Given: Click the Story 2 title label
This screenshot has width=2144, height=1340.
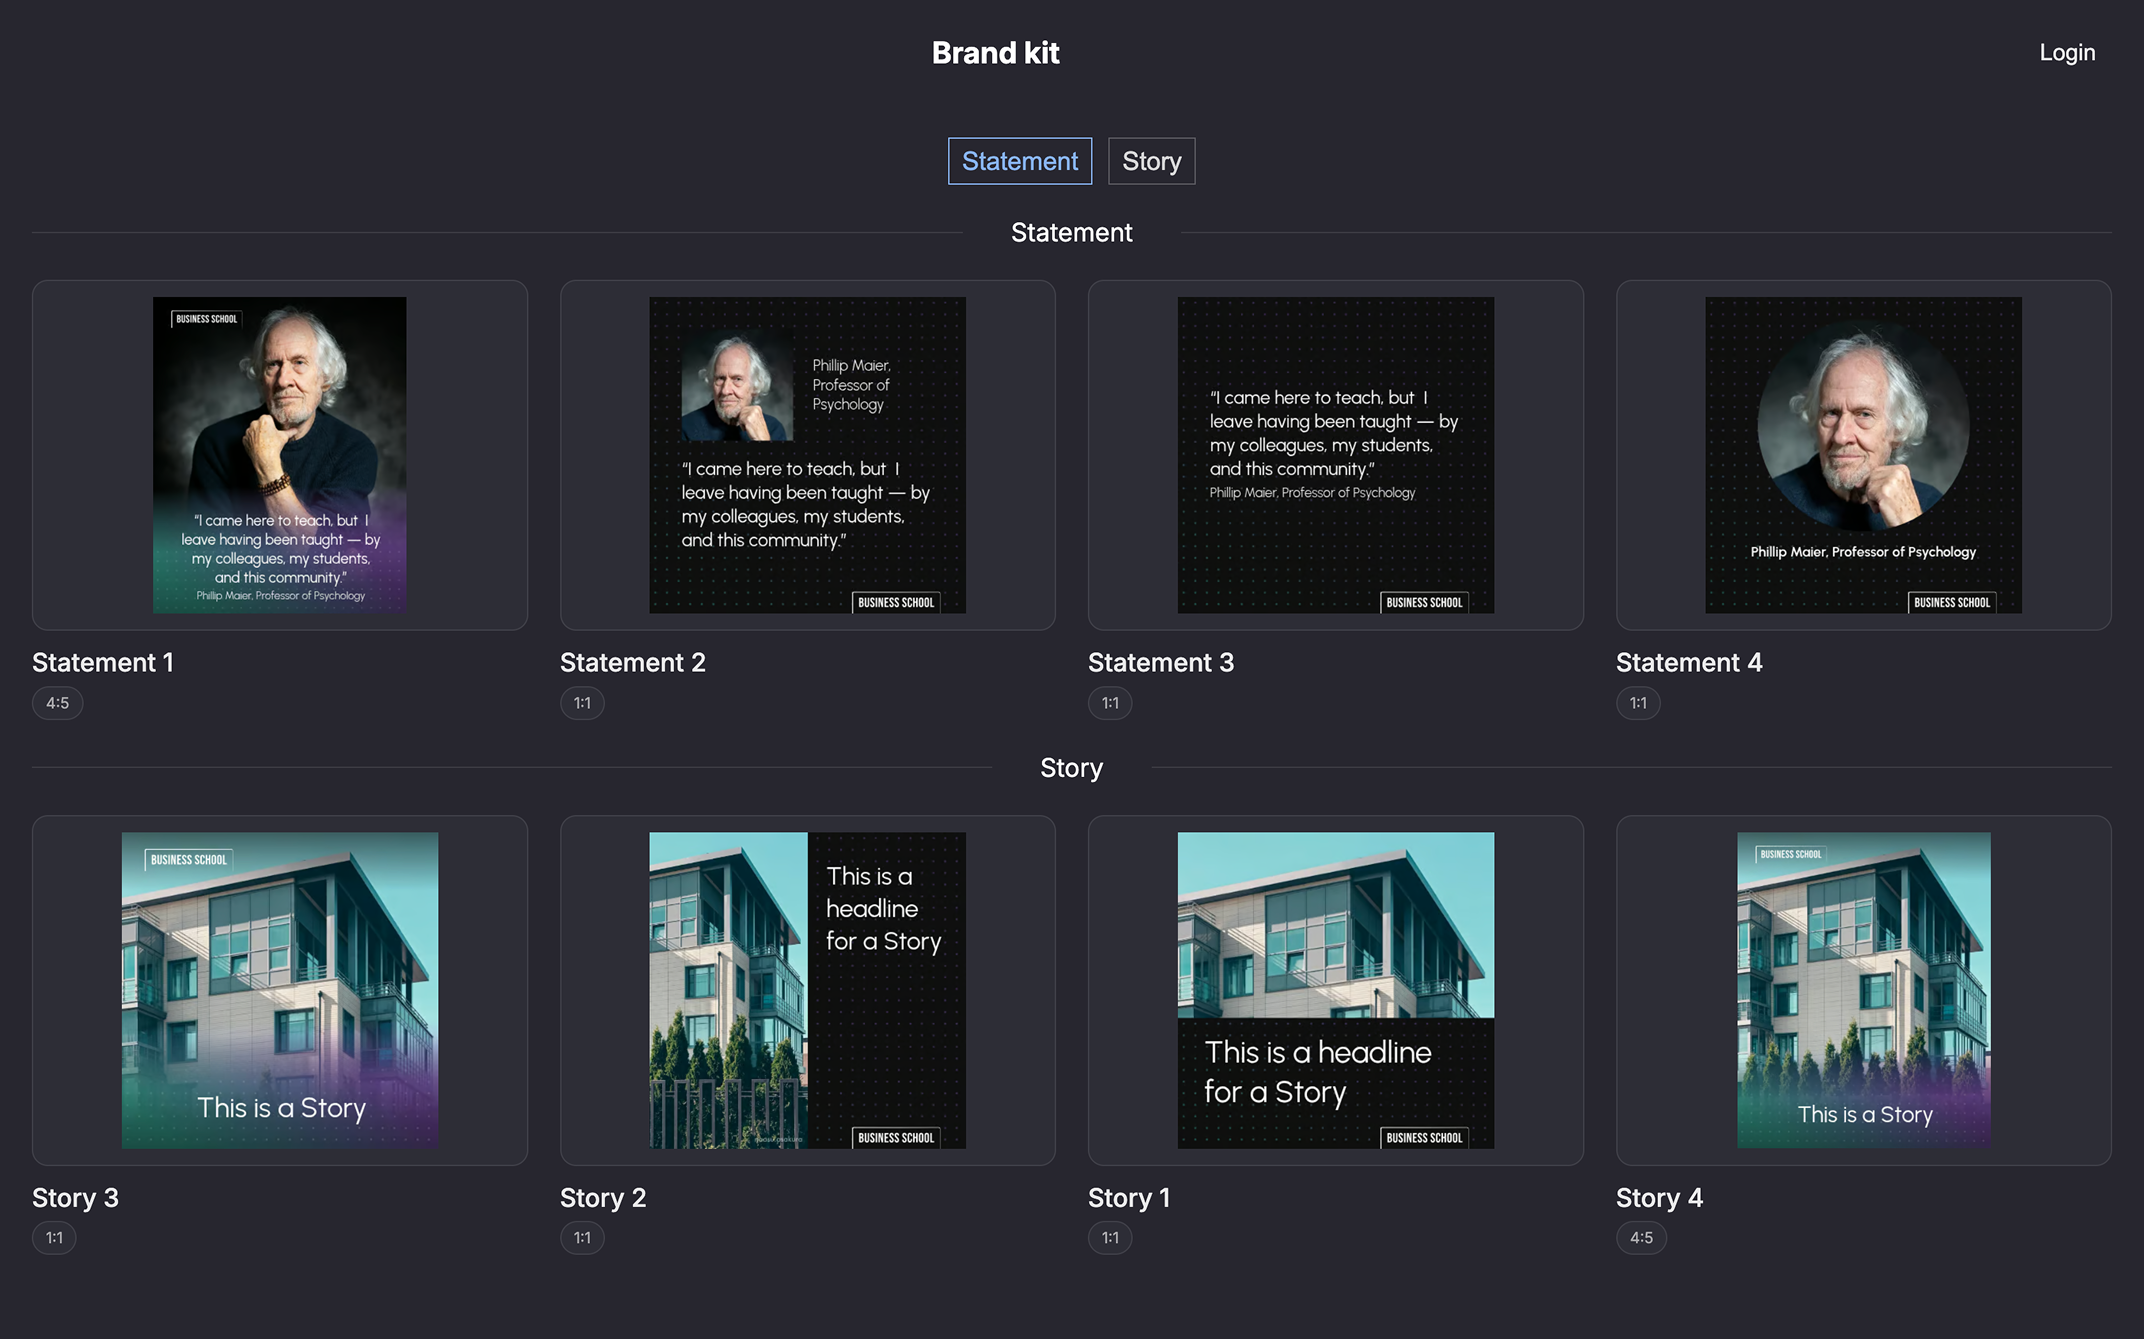Looking at the screenshot, I should click(602, 1198).
